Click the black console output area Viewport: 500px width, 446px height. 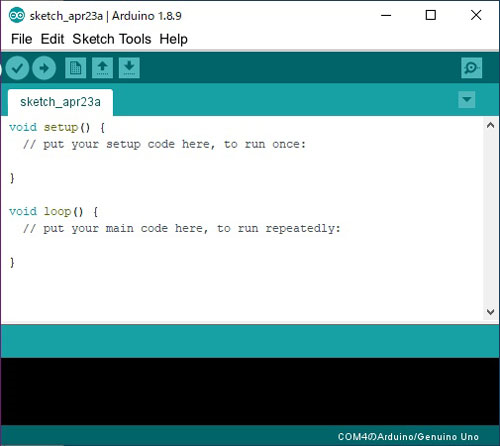[x=250, y=391]
